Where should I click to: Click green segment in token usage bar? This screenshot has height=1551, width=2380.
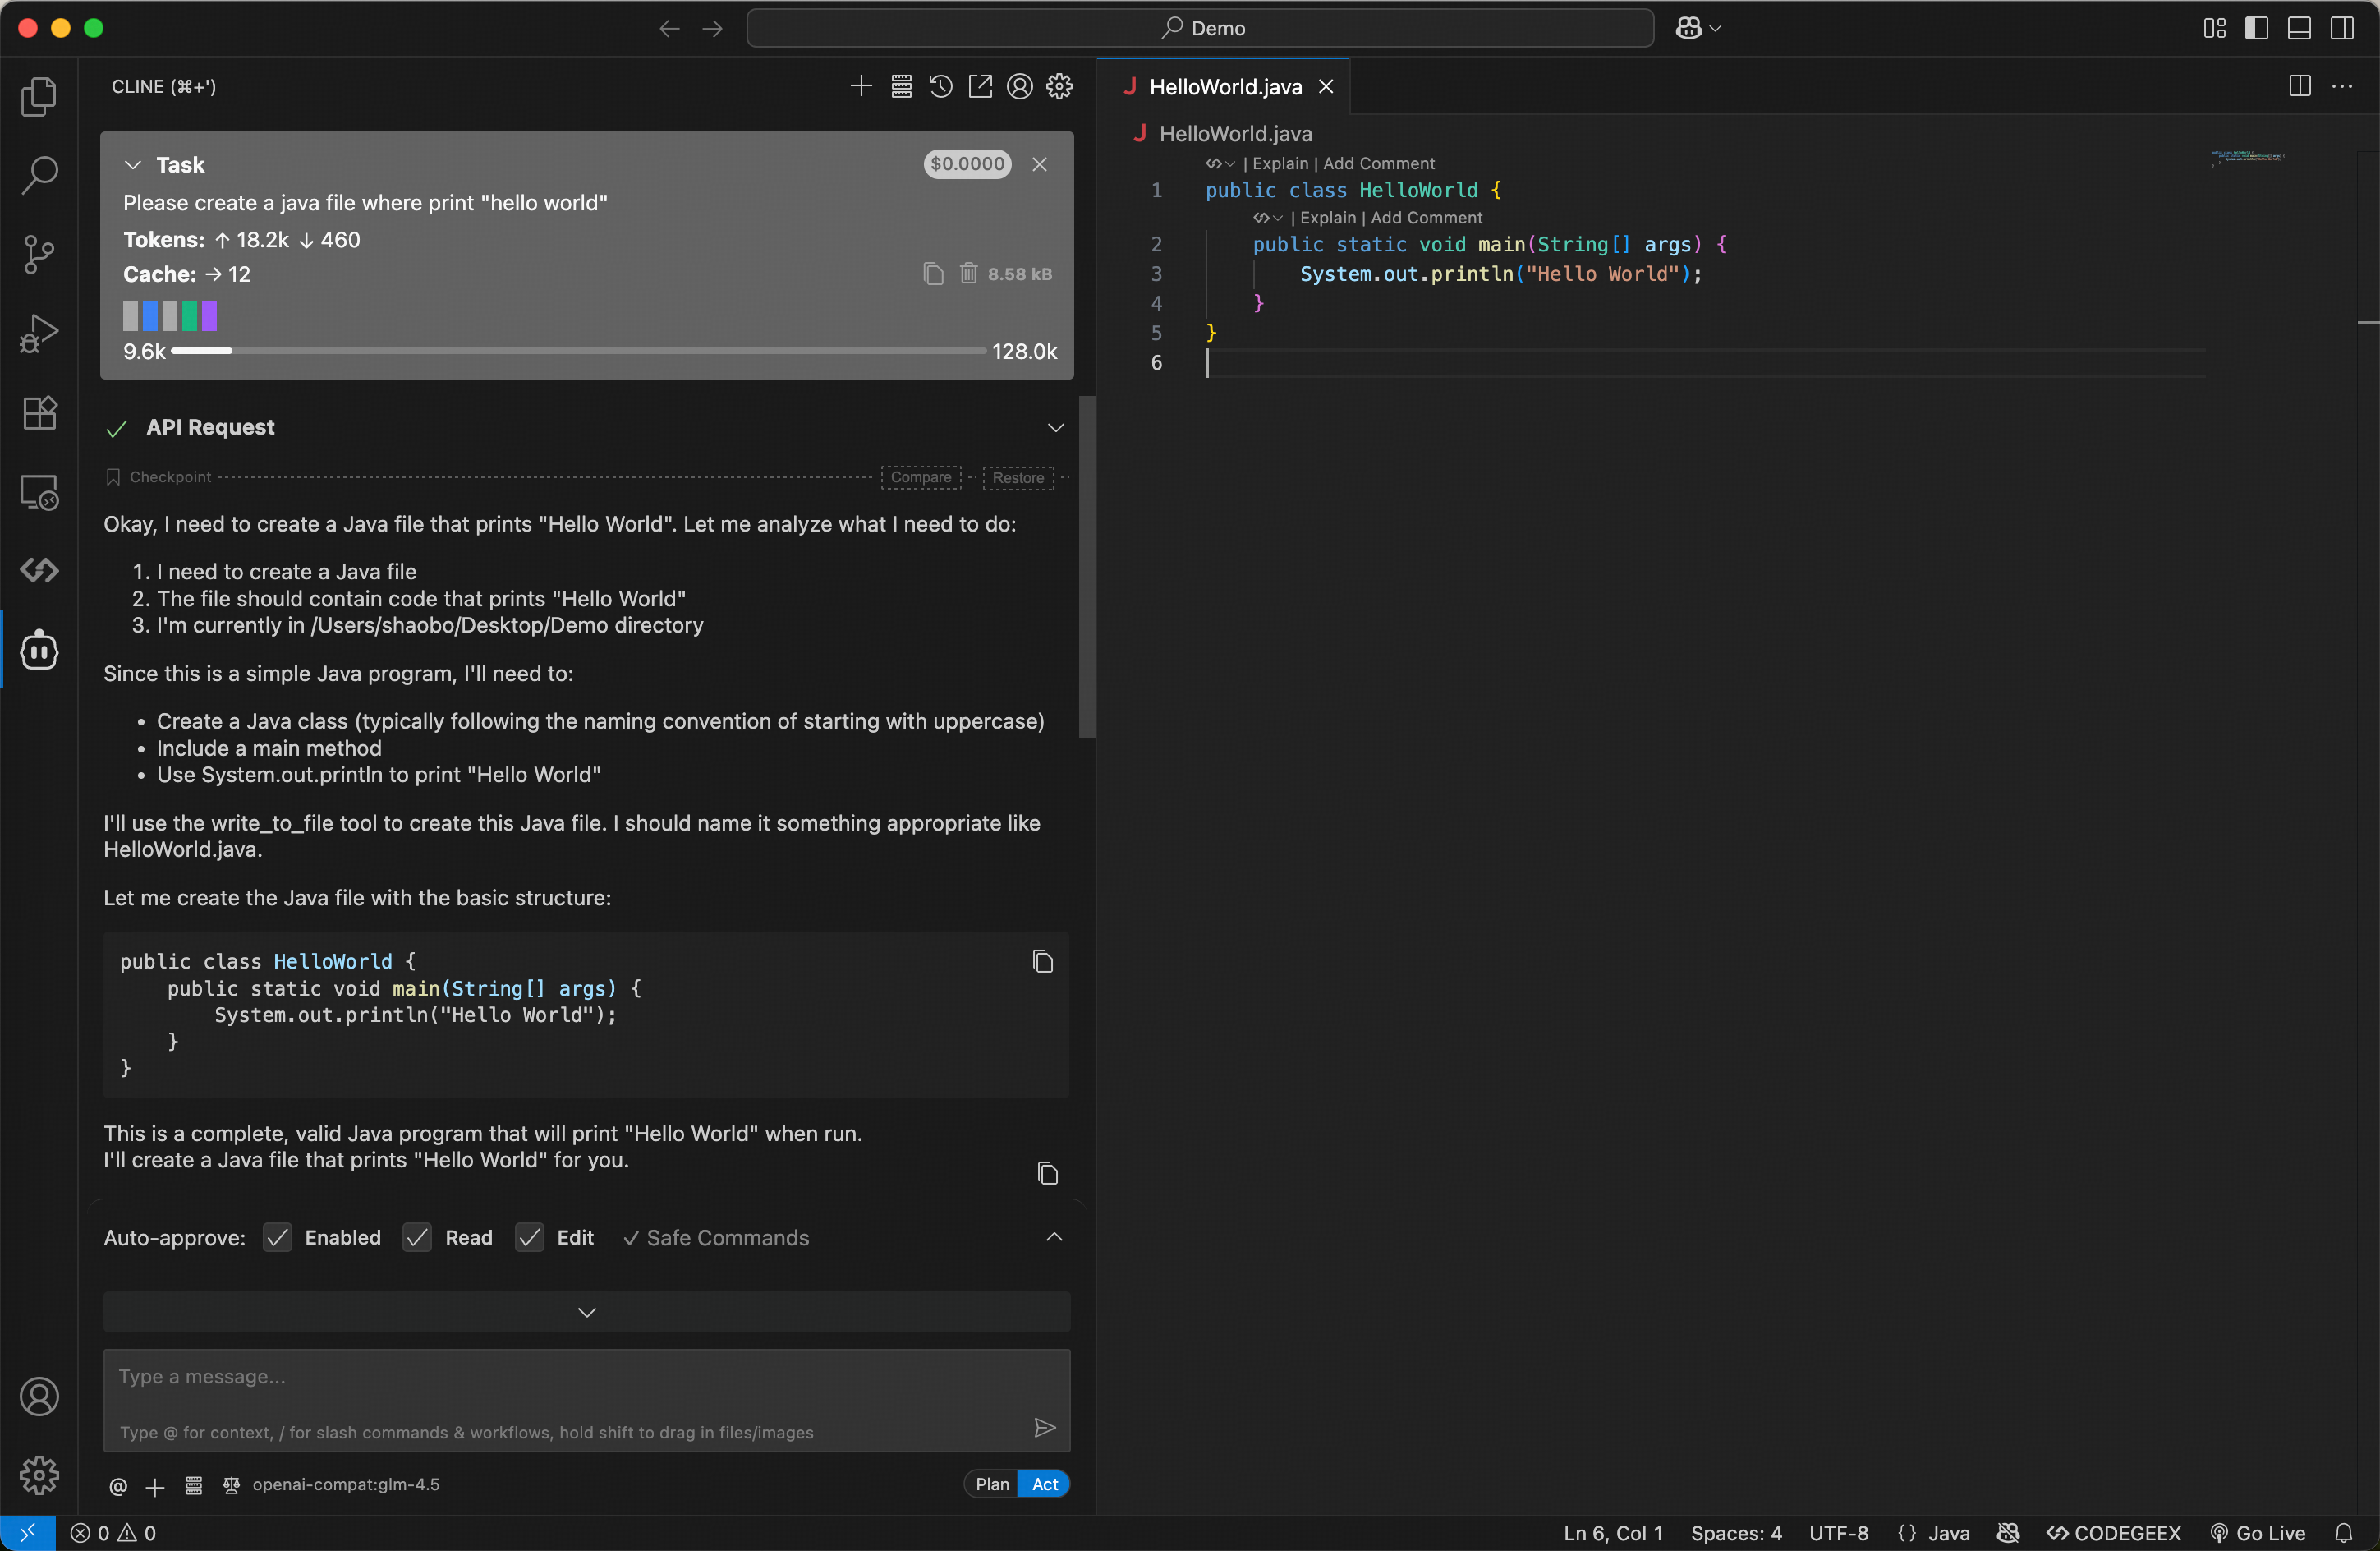[x=190, y=316]
